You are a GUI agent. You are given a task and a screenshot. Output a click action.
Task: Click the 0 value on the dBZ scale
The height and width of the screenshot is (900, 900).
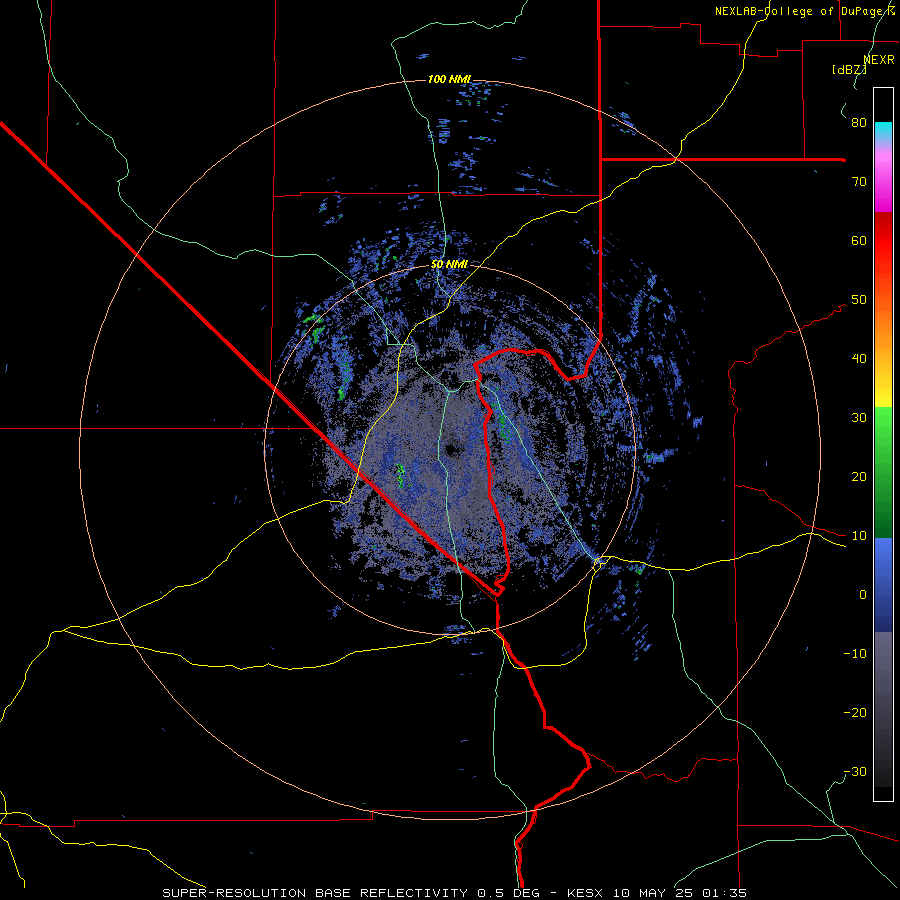coord(863,595)
